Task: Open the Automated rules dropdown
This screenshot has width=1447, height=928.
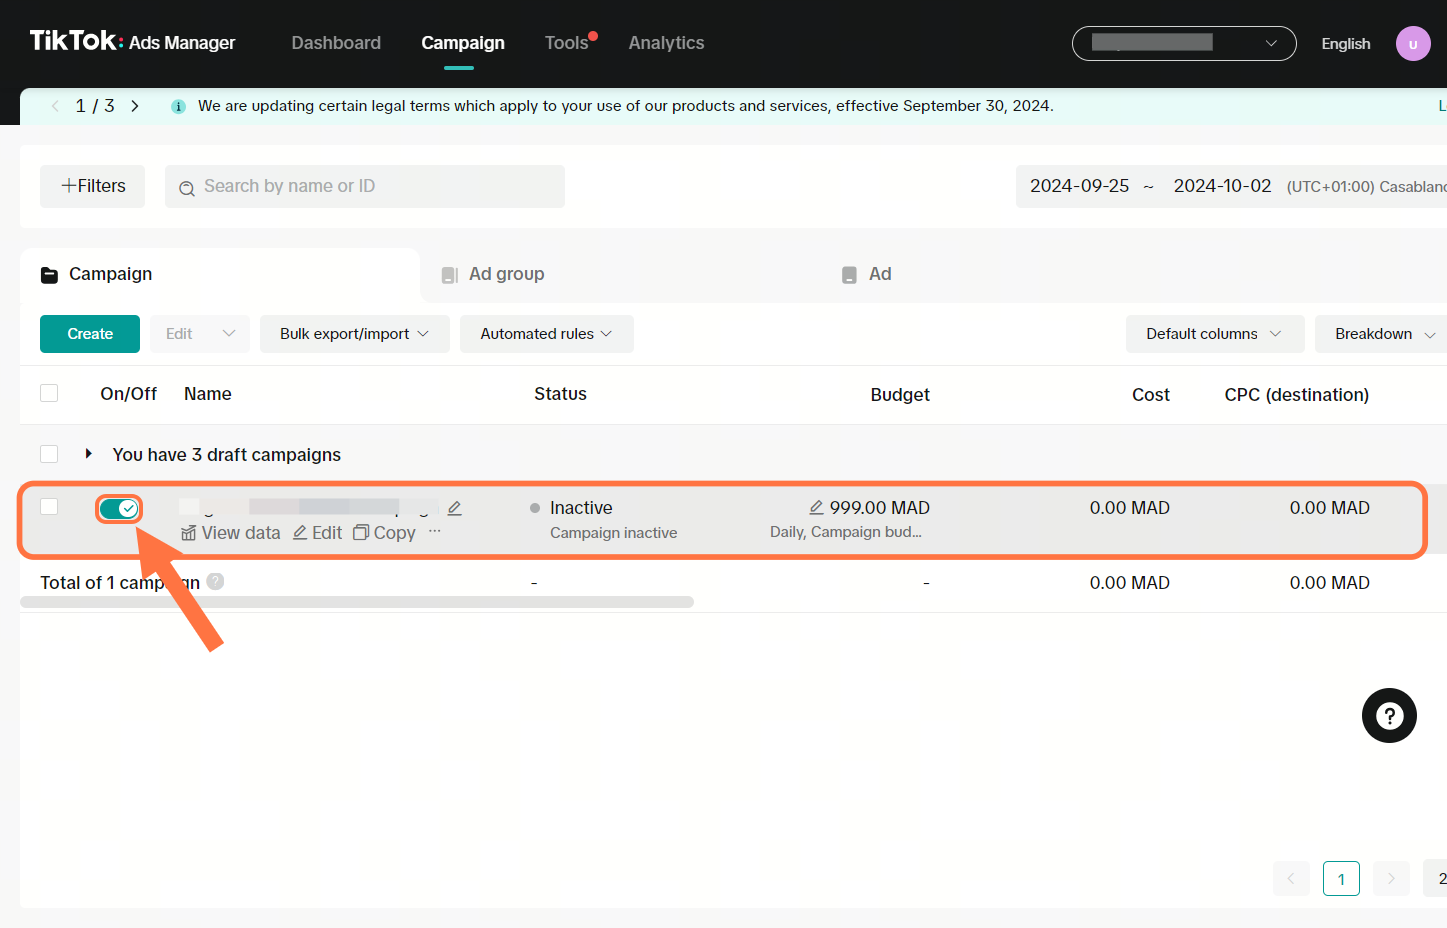Action: [x=546, y=334]
